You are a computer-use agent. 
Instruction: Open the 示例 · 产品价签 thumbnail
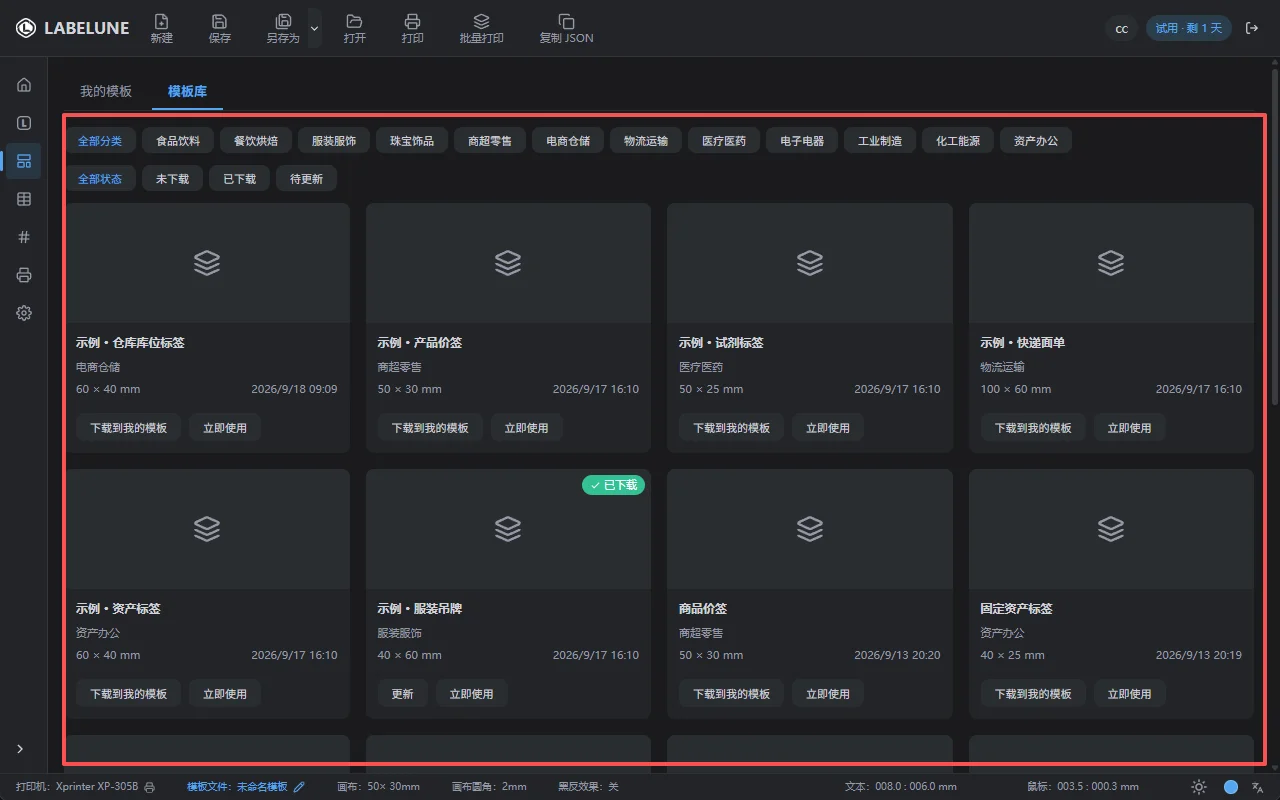(508, 263)
